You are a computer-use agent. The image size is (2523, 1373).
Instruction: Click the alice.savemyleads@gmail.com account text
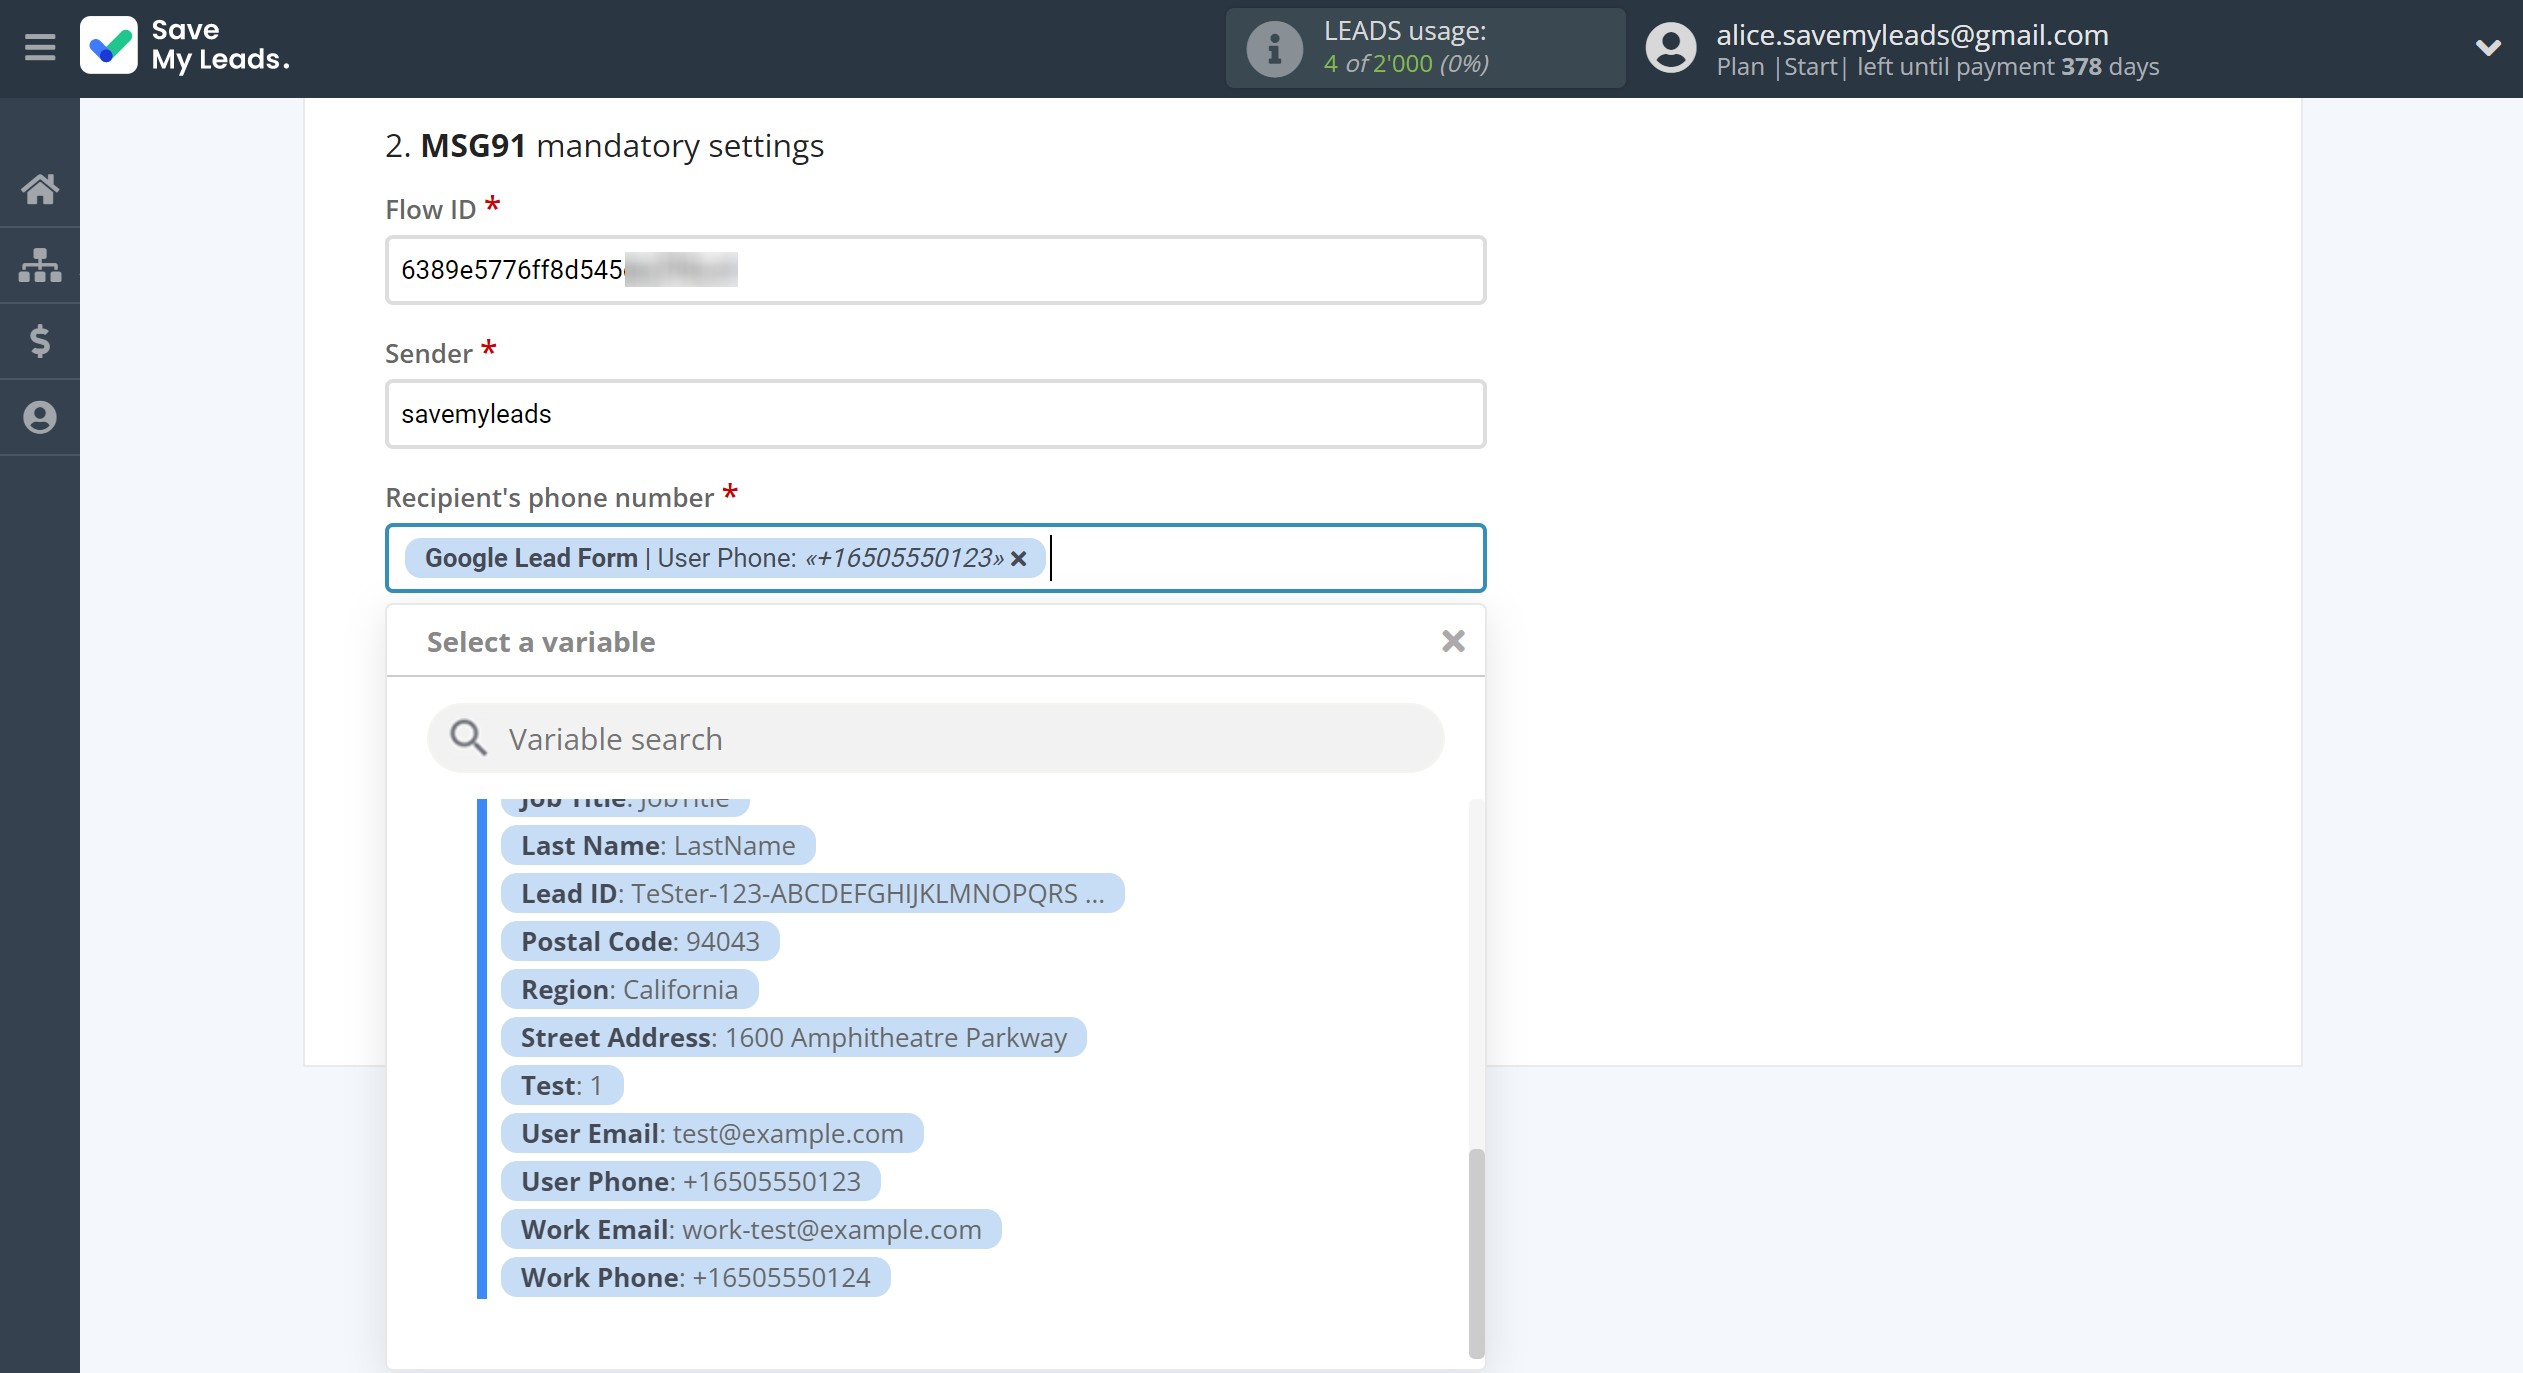coord(1912,35)
